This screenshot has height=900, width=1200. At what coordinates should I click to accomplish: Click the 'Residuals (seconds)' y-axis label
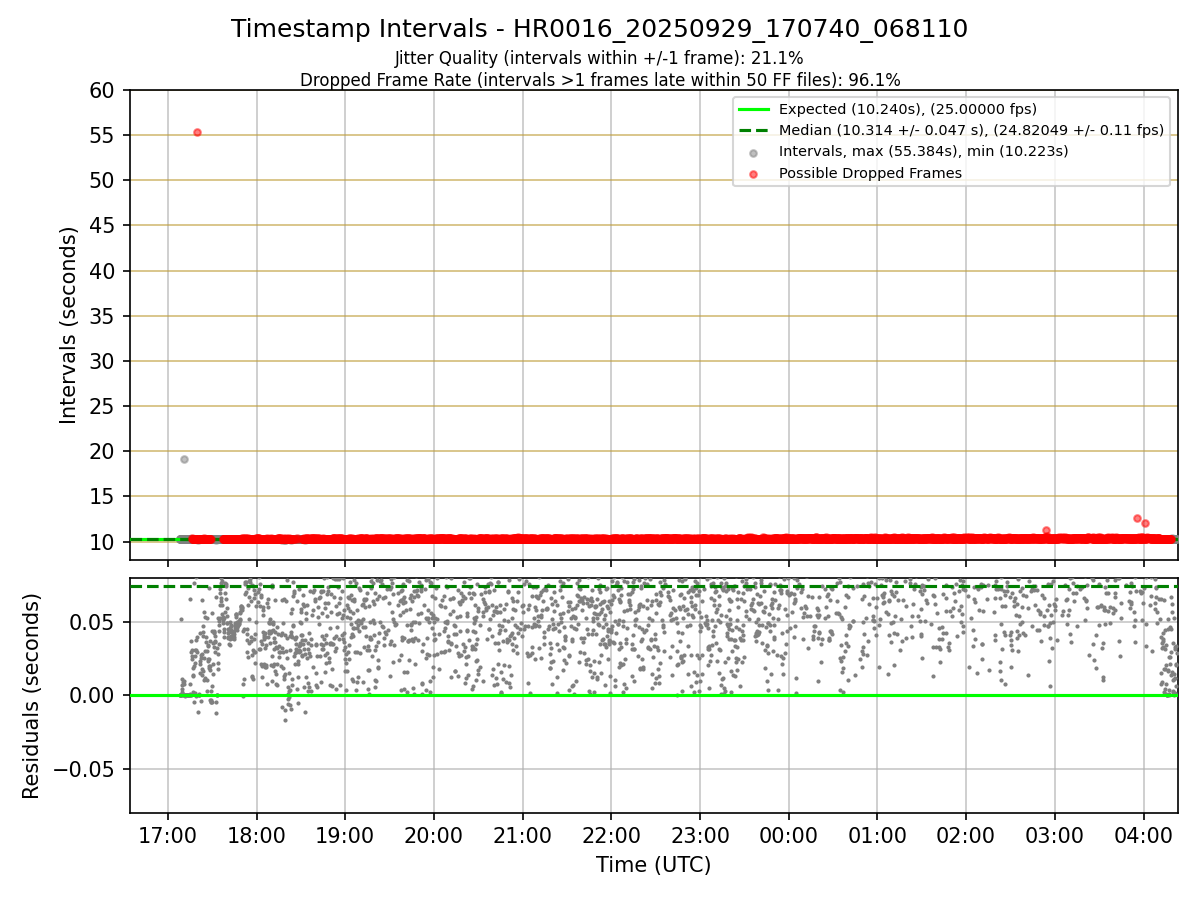pyautogui.click(x=31, y=696)
